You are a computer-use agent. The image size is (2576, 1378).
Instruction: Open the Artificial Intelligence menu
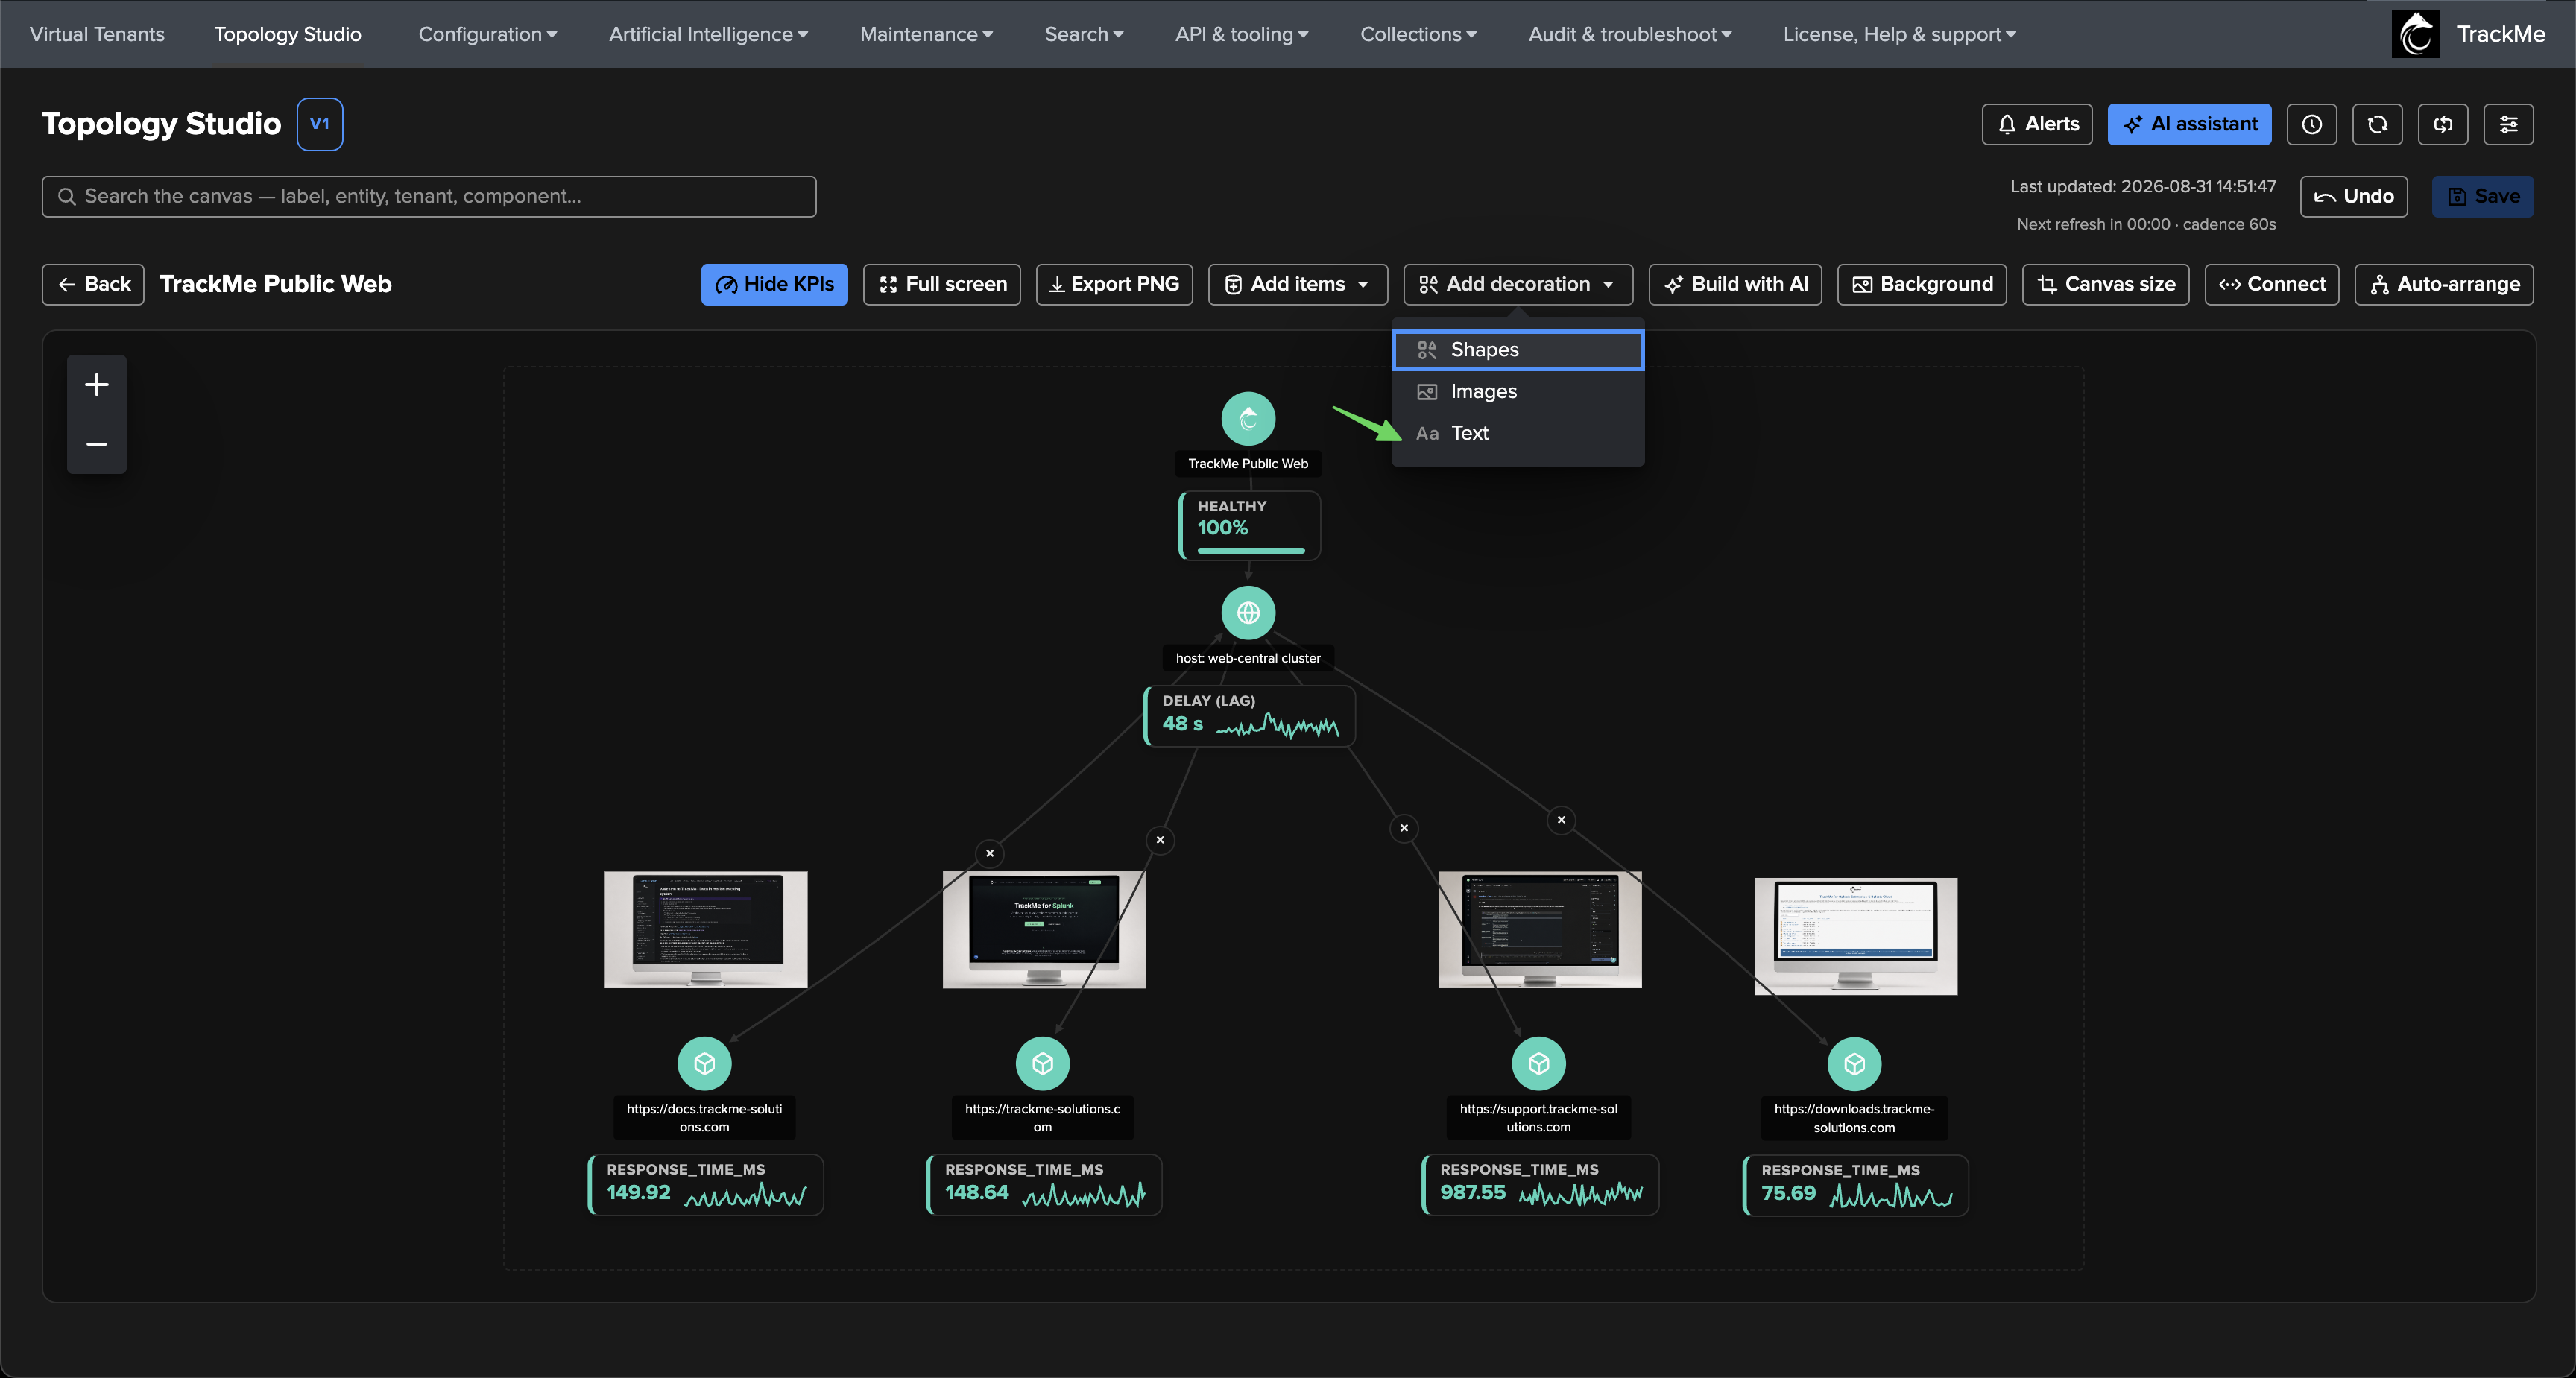[708, 34]
